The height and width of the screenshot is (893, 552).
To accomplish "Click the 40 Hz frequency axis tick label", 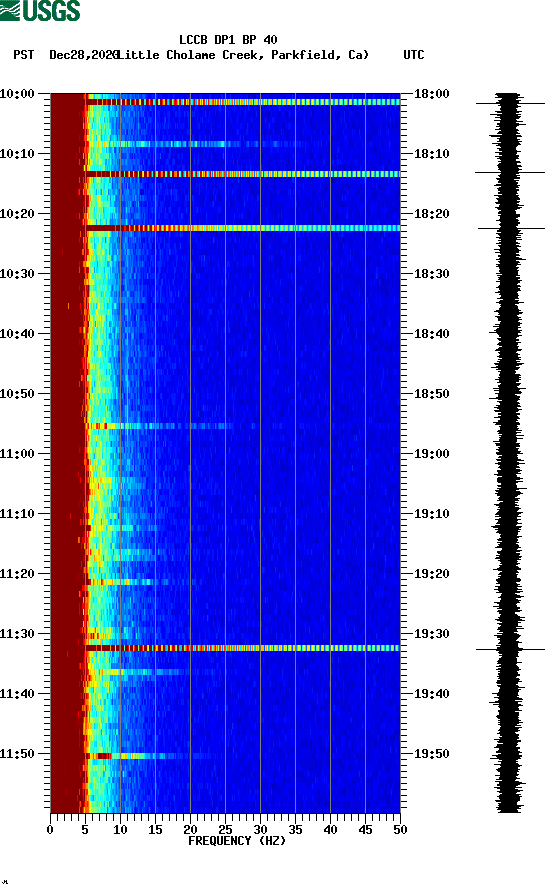I will click(330, 830).
